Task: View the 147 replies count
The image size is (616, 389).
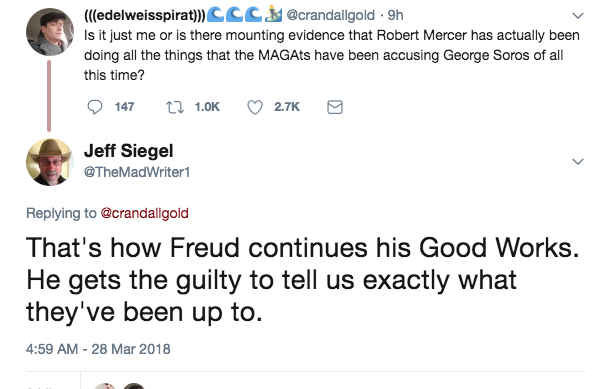Action: coord(124,107)
